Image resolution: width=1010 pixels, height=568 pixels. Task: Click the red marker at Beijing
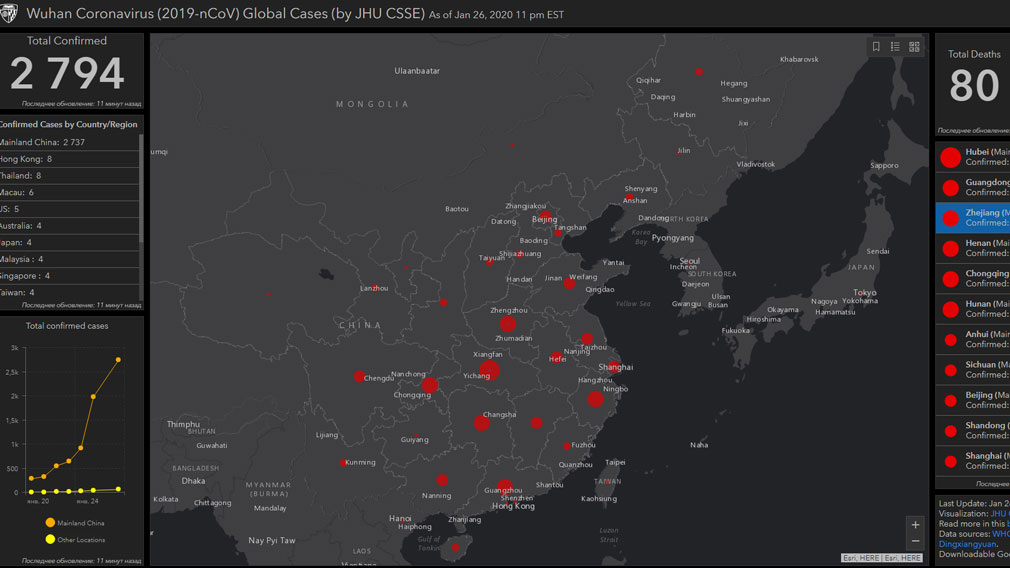pyautogui.click(x=545, y=216)
